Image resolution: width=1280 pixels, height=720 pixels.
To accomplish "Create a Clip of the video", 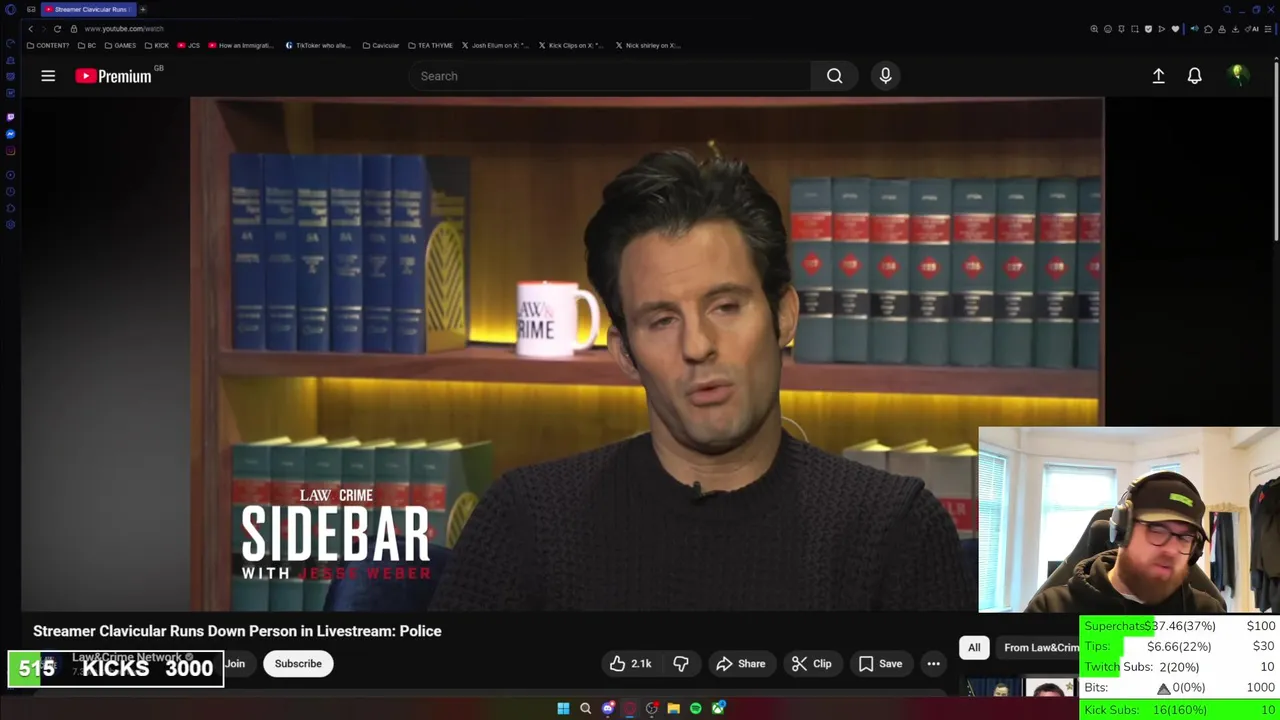I will (811, 664).
